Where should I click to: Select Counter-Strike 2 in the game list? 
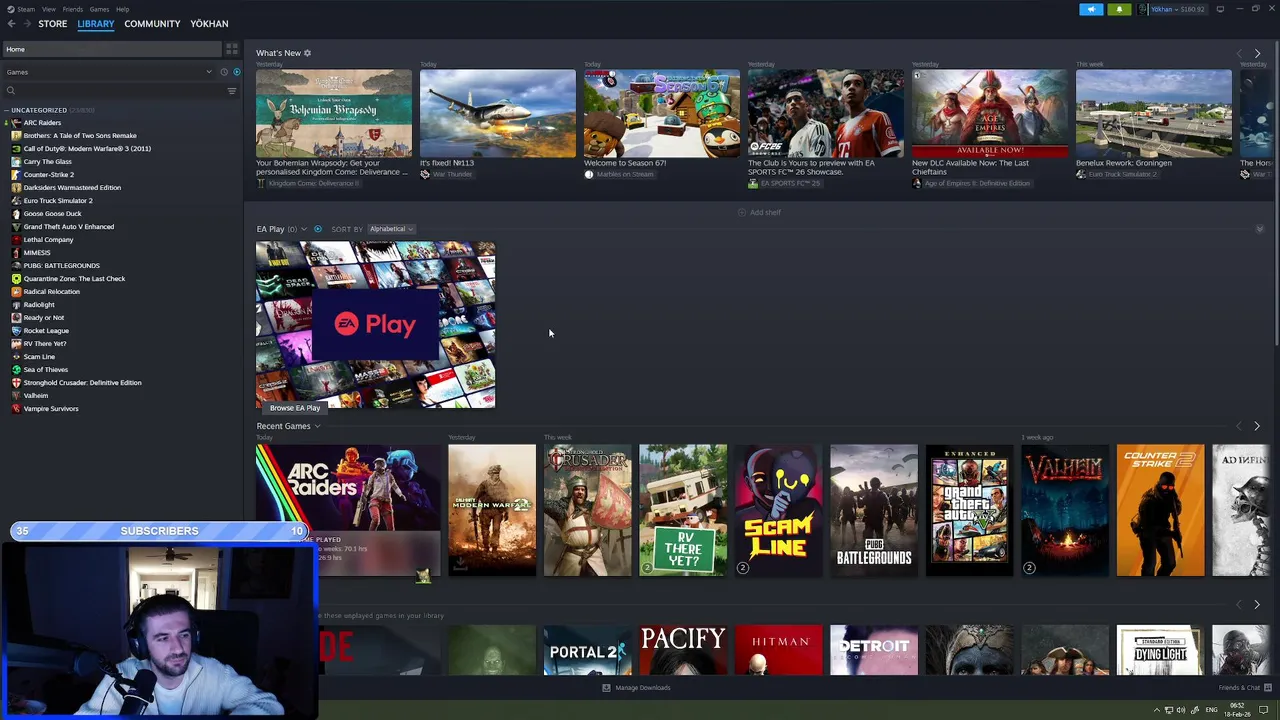coord(48,175)
